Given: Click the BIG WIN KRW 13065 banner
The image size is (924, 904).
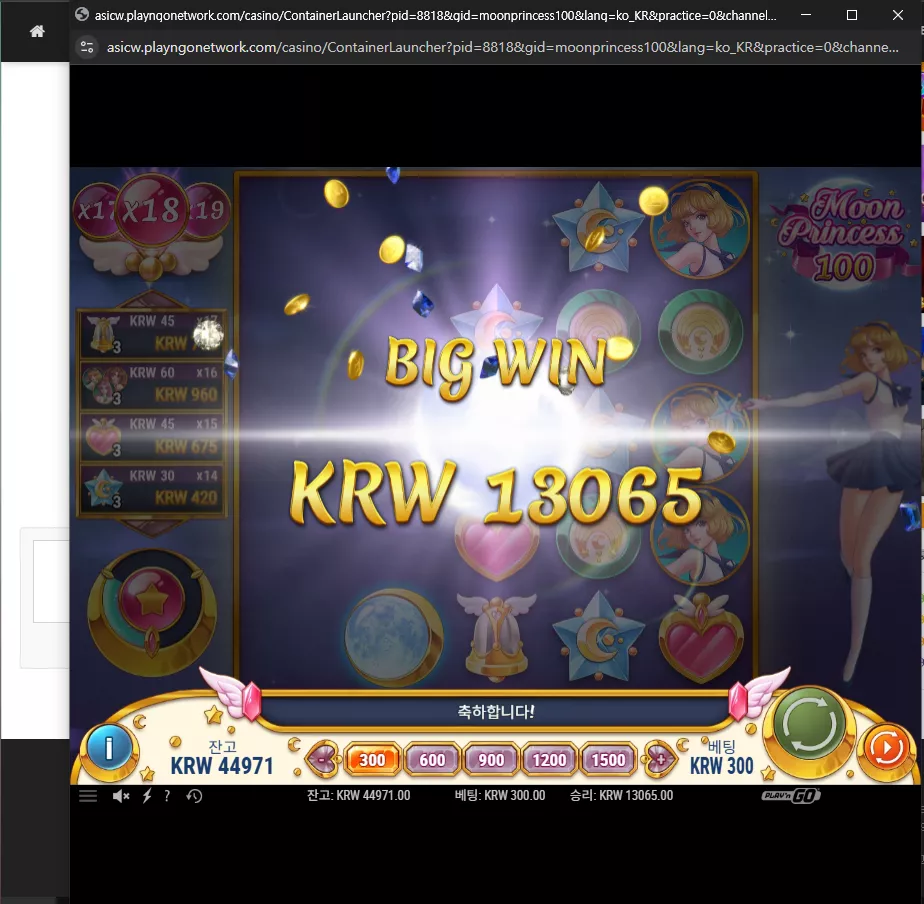Looking at the screenshot, I should coord(496,430).
